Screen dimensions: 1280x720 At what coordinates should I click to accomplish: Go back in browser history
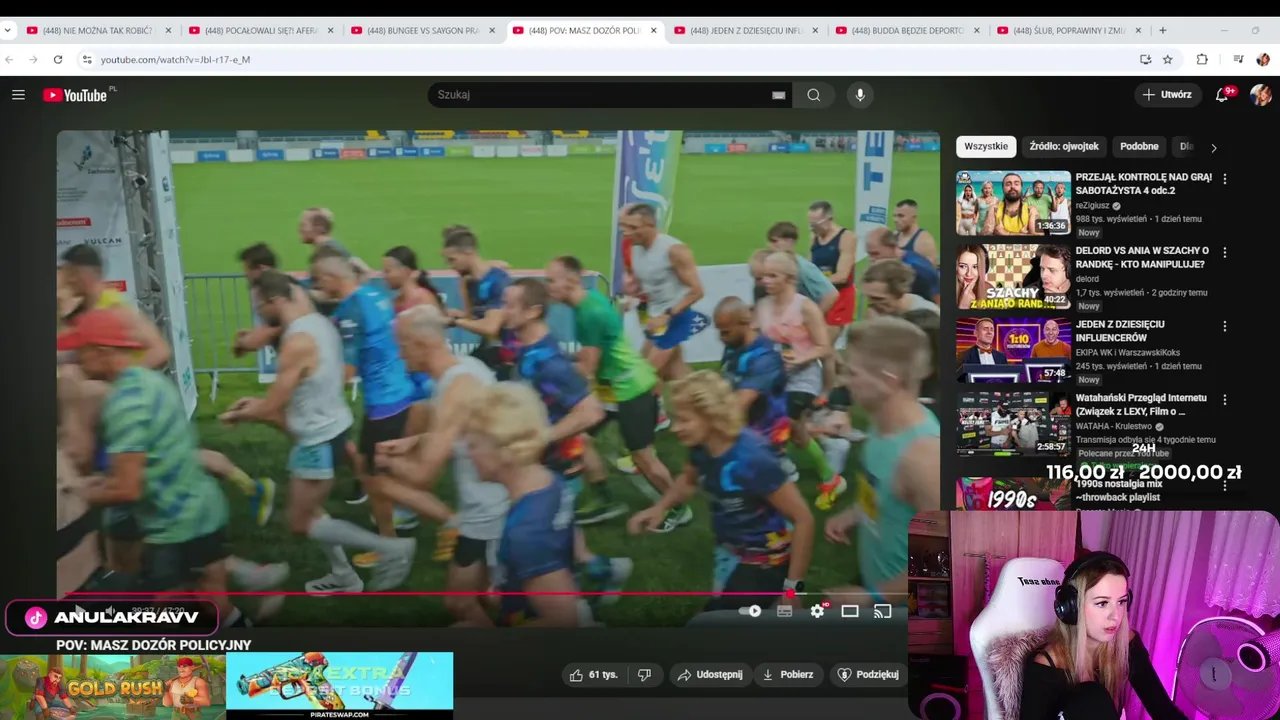9,60
